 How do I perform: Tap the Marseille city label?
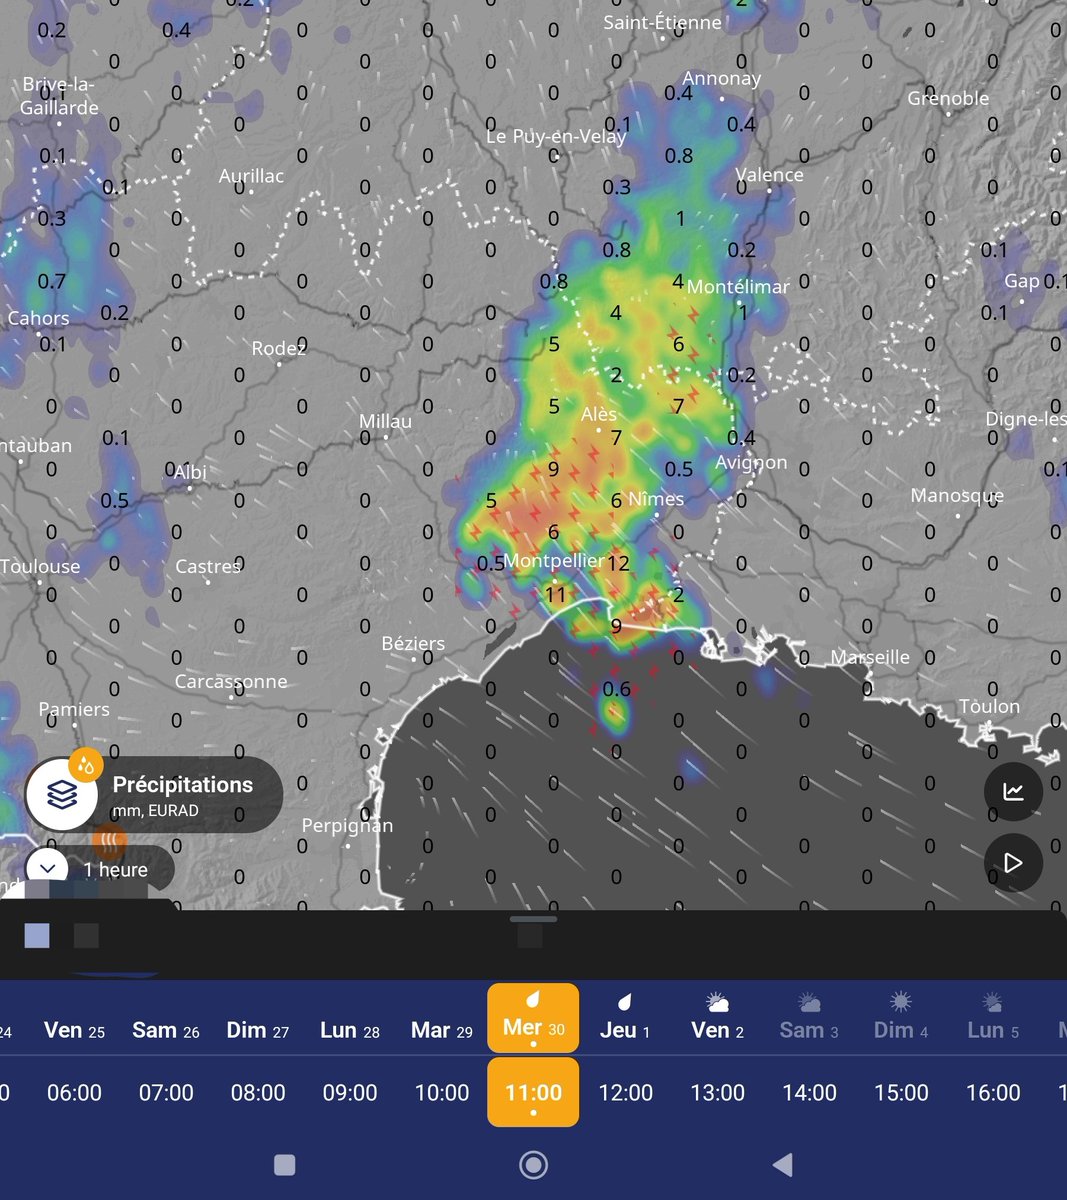point(870,657)
